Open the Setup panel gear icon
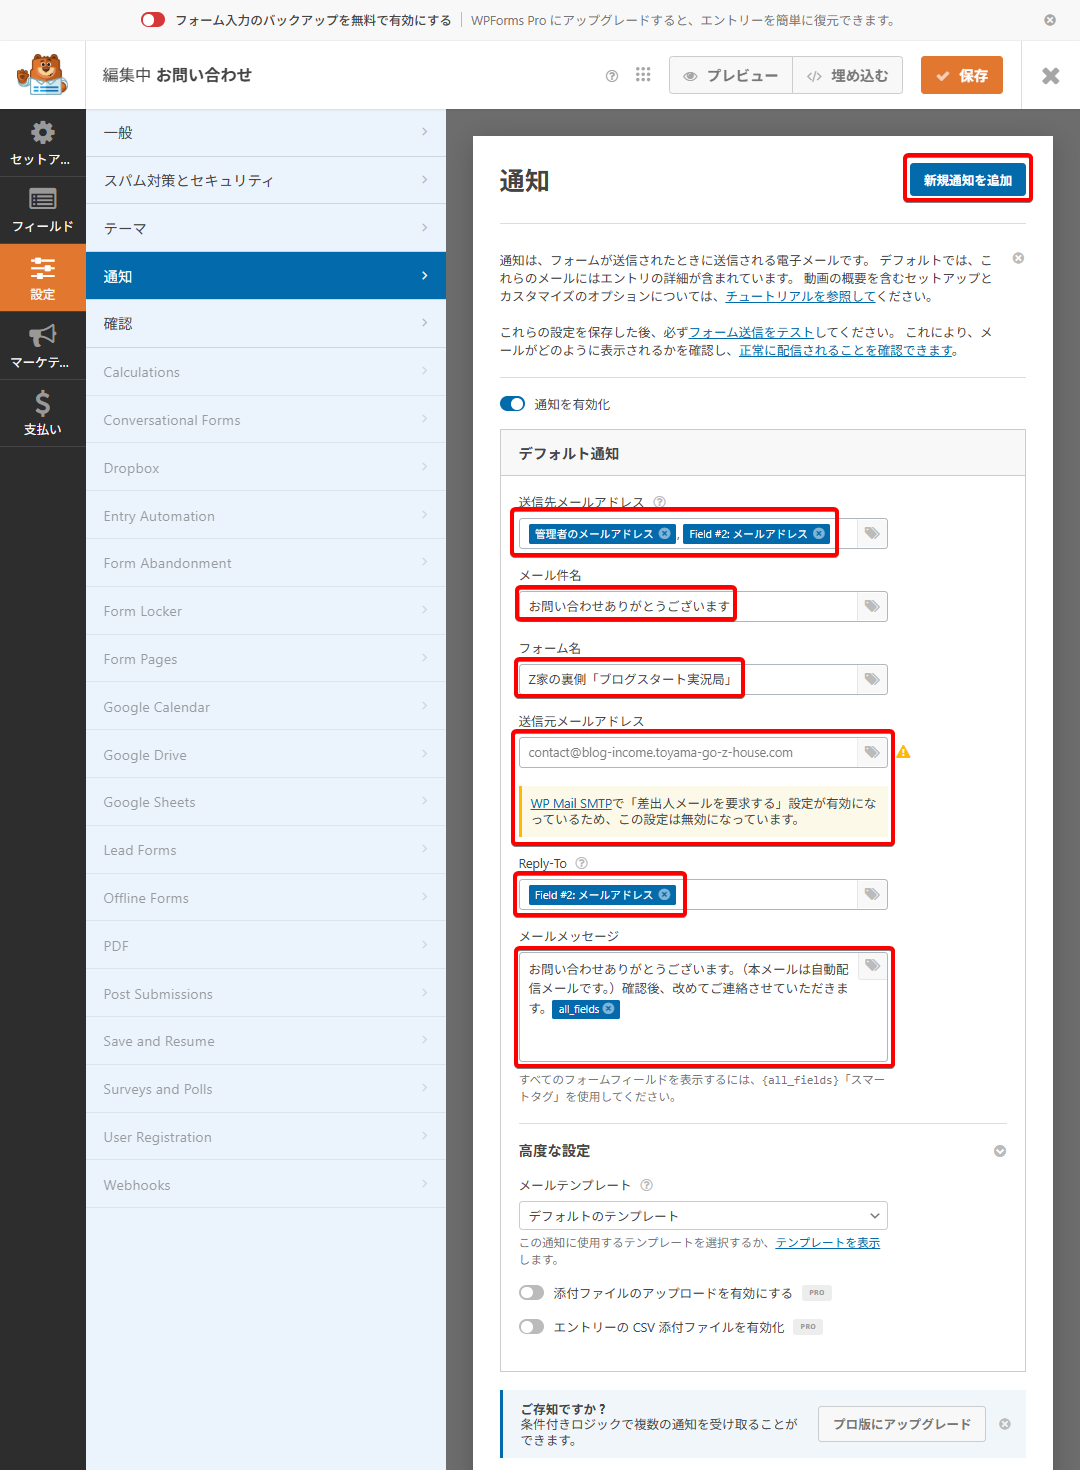1080x1470 pixels. click(x=42, y=142)
